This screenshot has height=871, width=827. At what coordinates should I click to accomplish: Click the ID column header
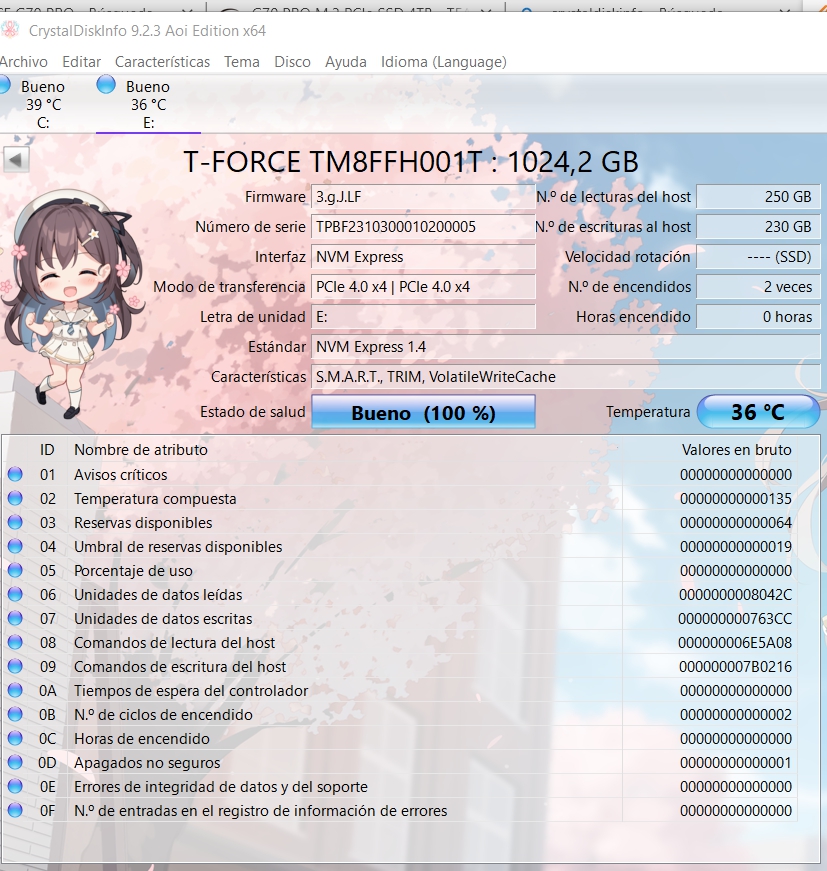tap(47, 450)
